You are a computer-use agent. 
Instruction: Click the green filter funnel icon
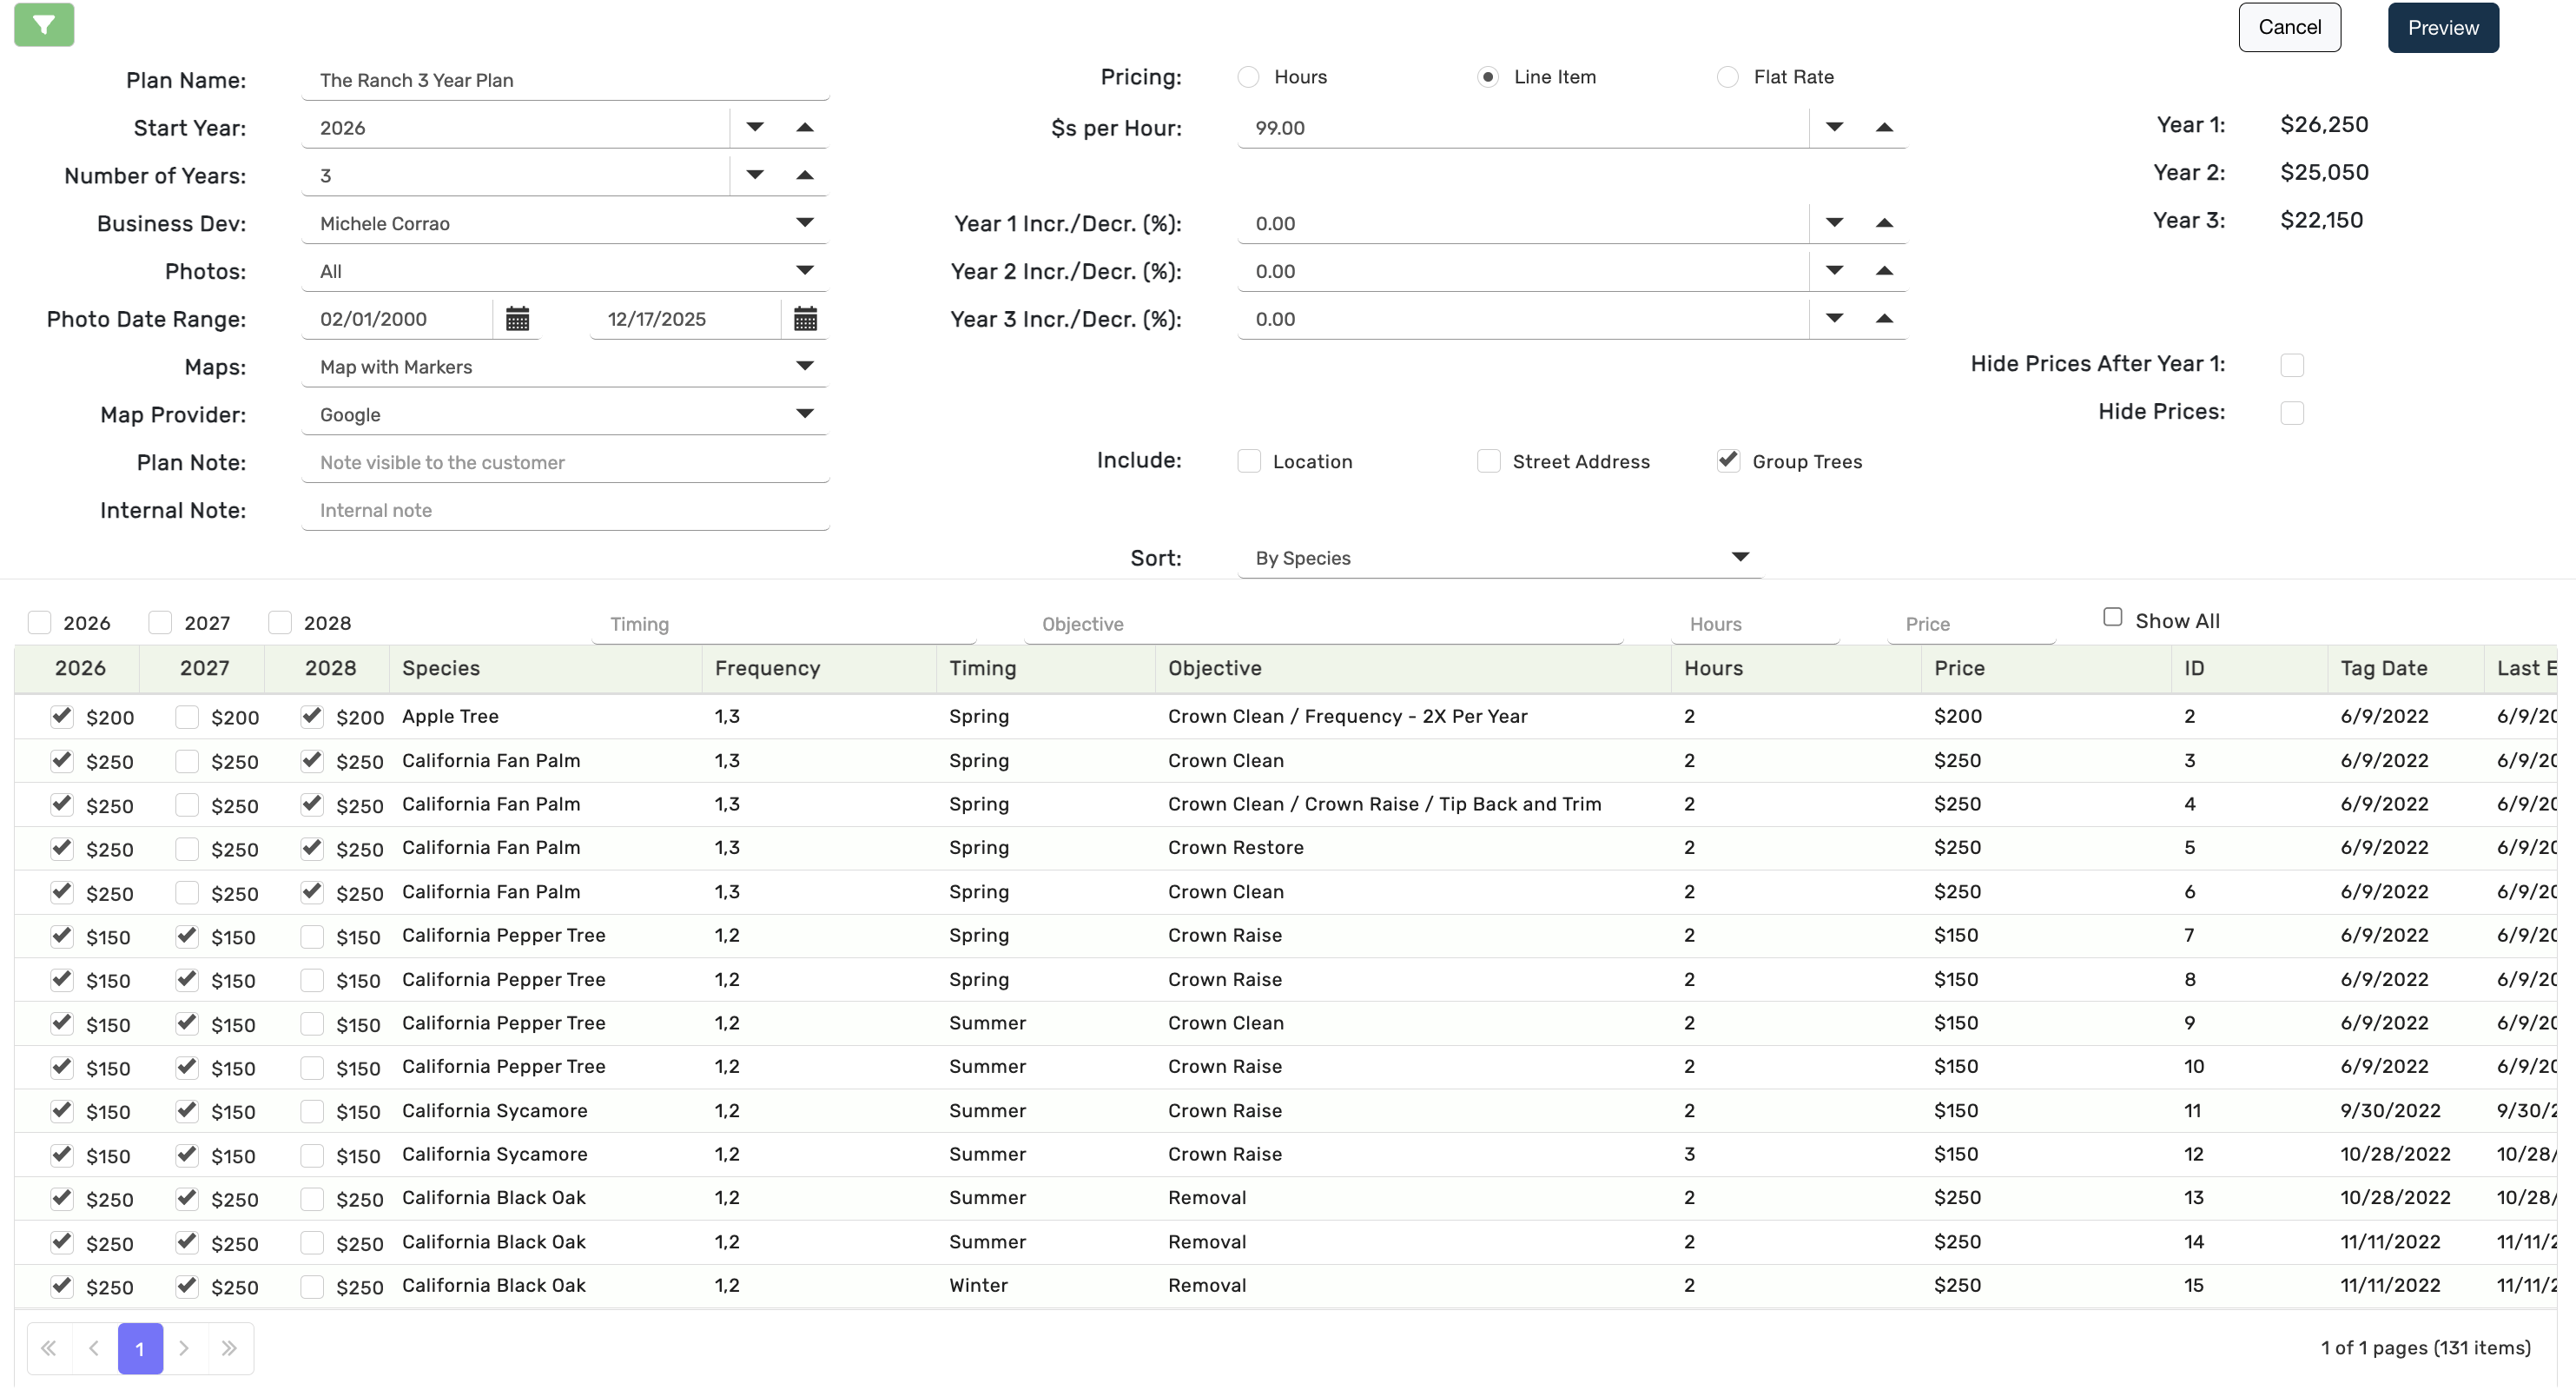44,25
